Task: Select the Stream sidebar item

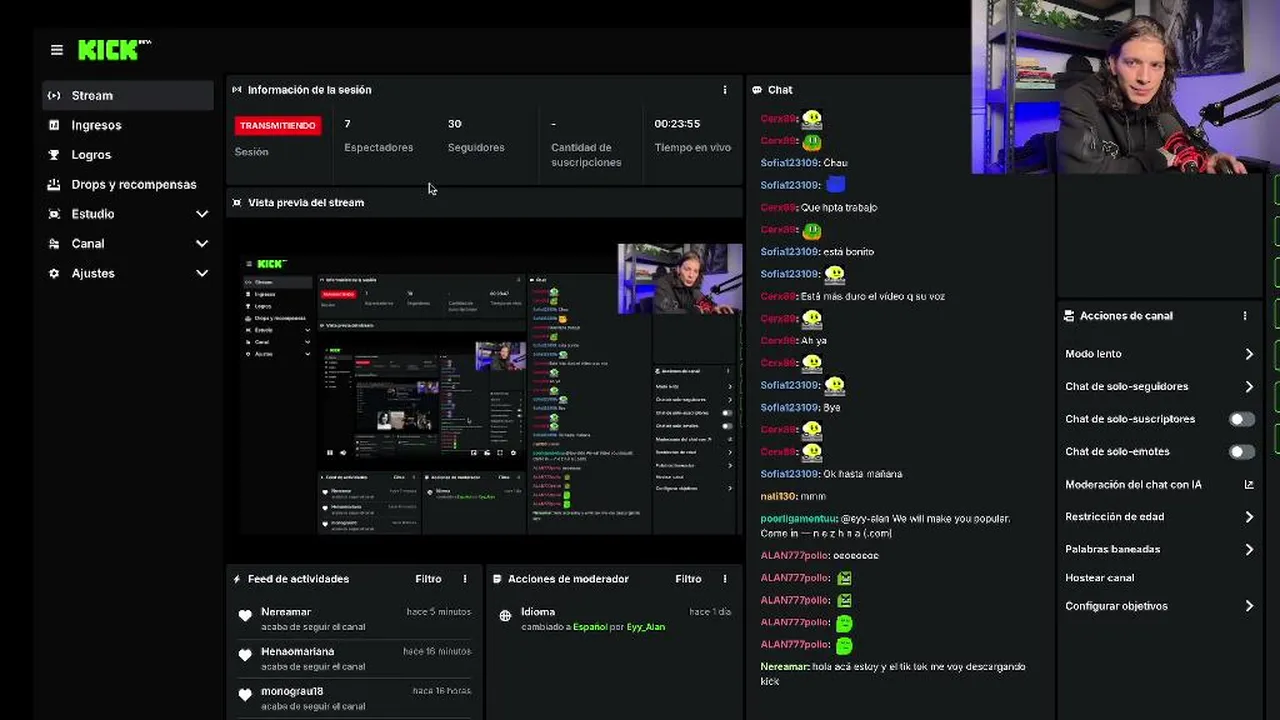Action: tap(128, 96)
